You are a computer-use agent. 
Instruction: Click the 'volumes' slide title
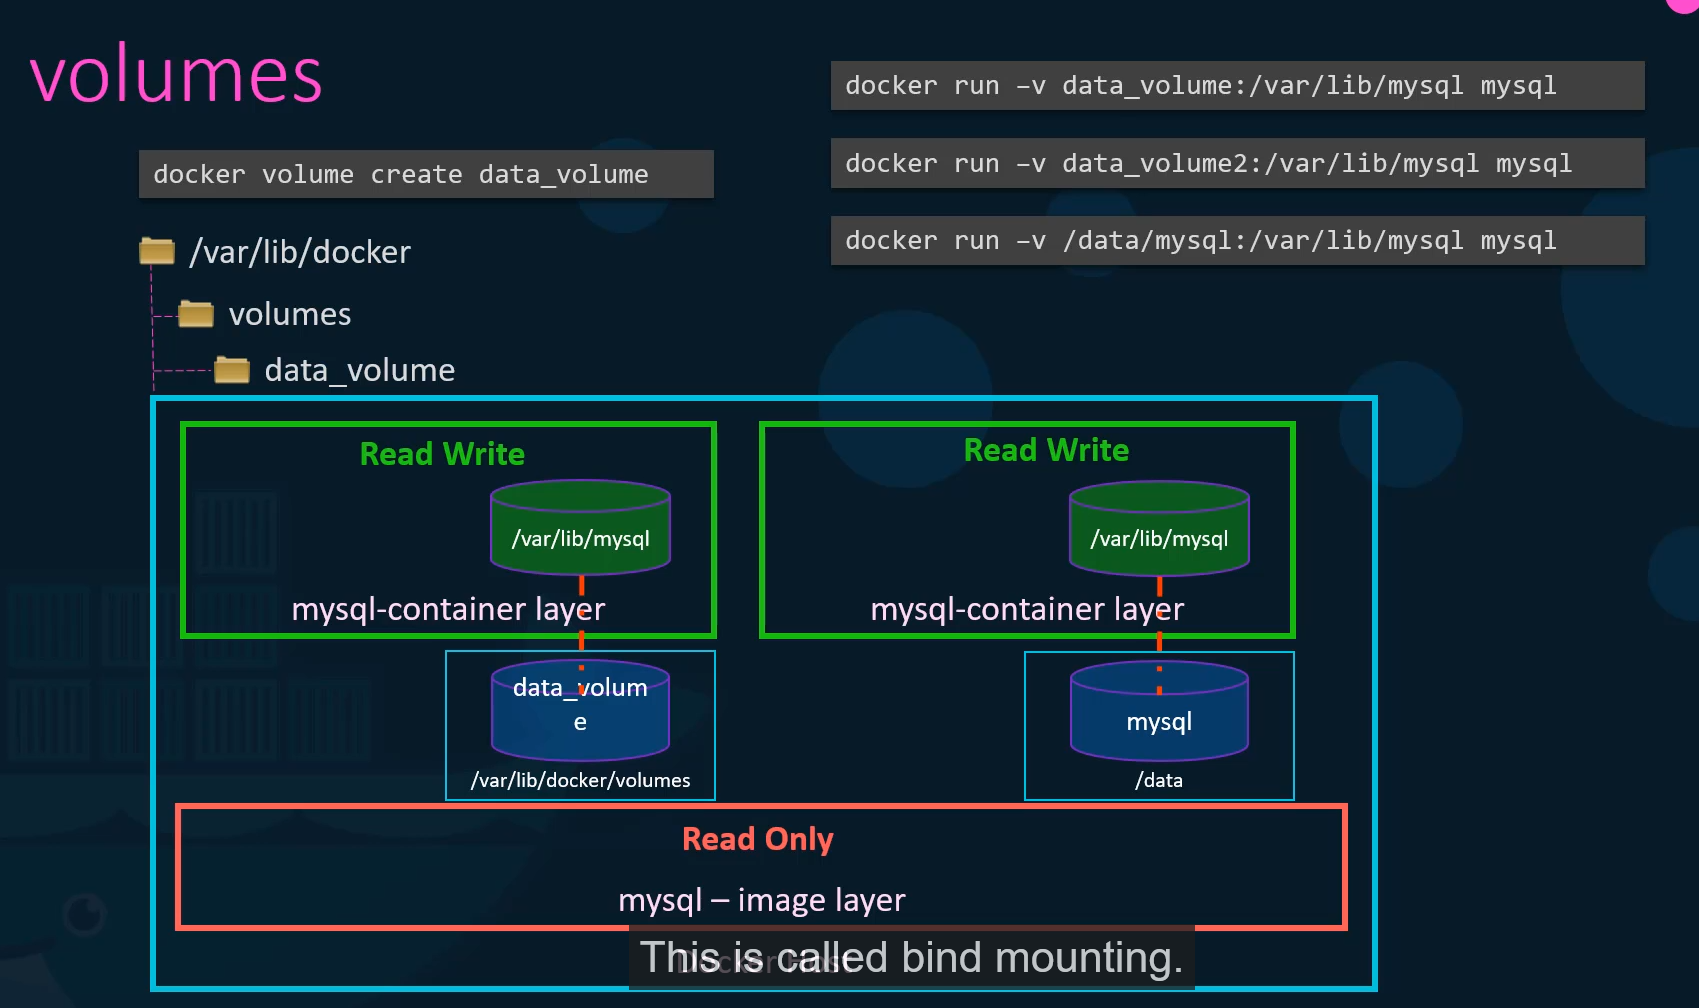point(176,75)
